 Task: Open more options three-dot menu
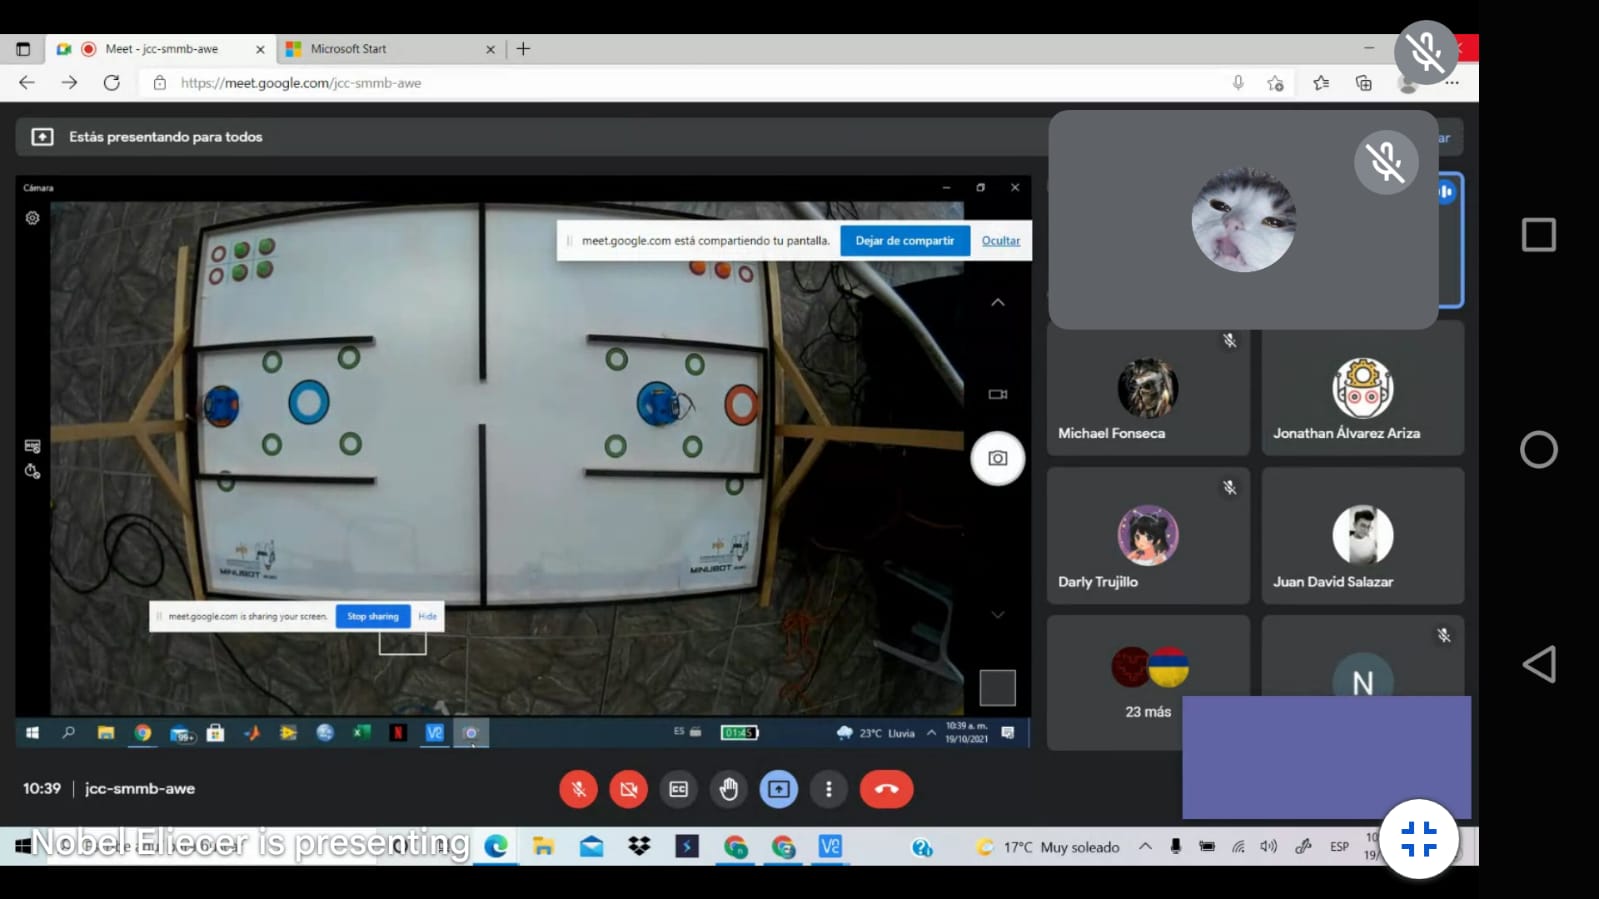coord(828,789)
